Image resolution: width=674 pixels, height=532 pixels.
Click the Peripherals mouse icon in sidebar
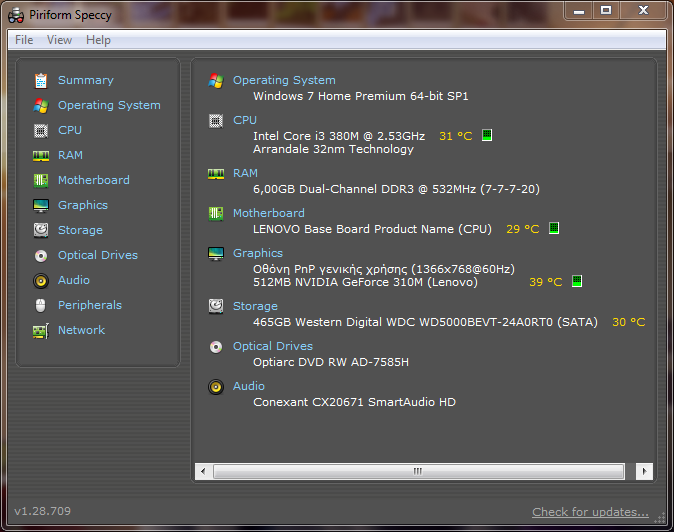(41, 306)
